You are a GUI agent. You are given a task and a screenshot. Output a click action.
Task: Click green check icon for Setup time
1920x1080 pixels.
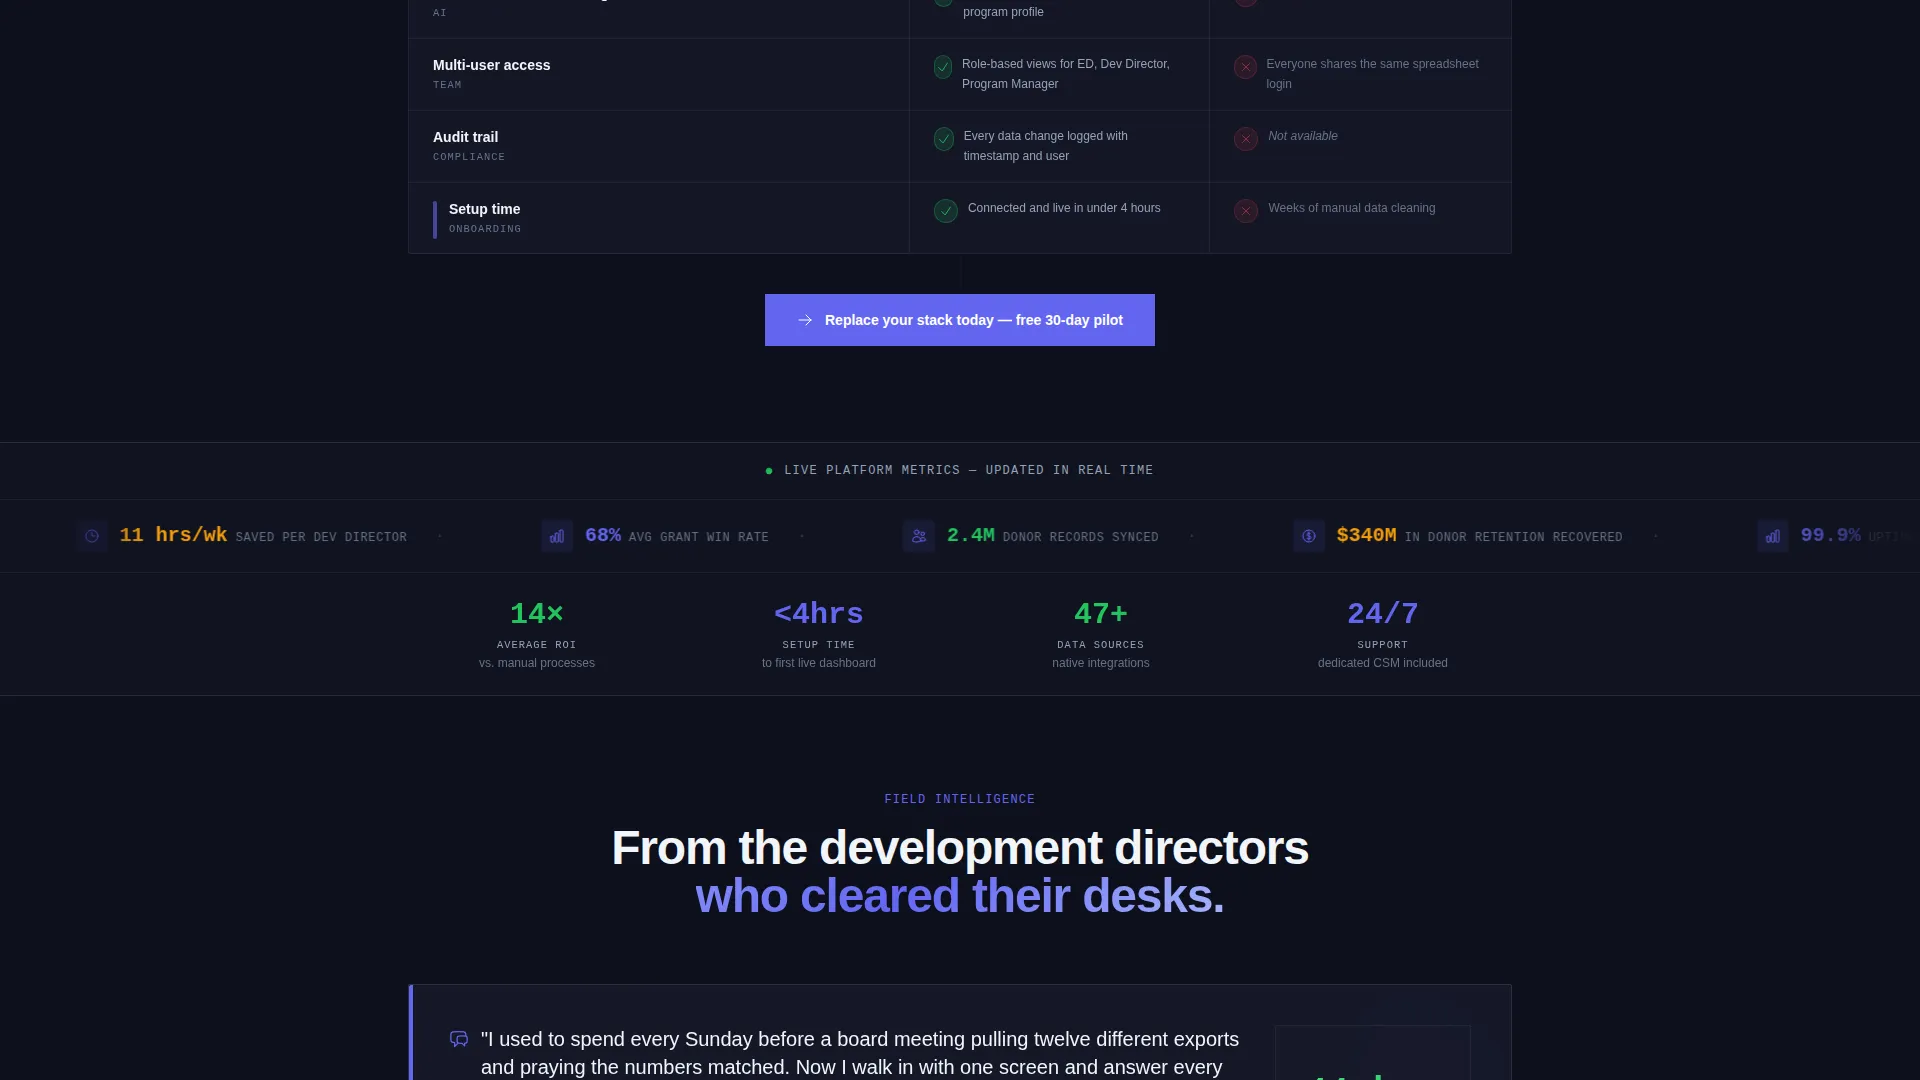(946, 211)
